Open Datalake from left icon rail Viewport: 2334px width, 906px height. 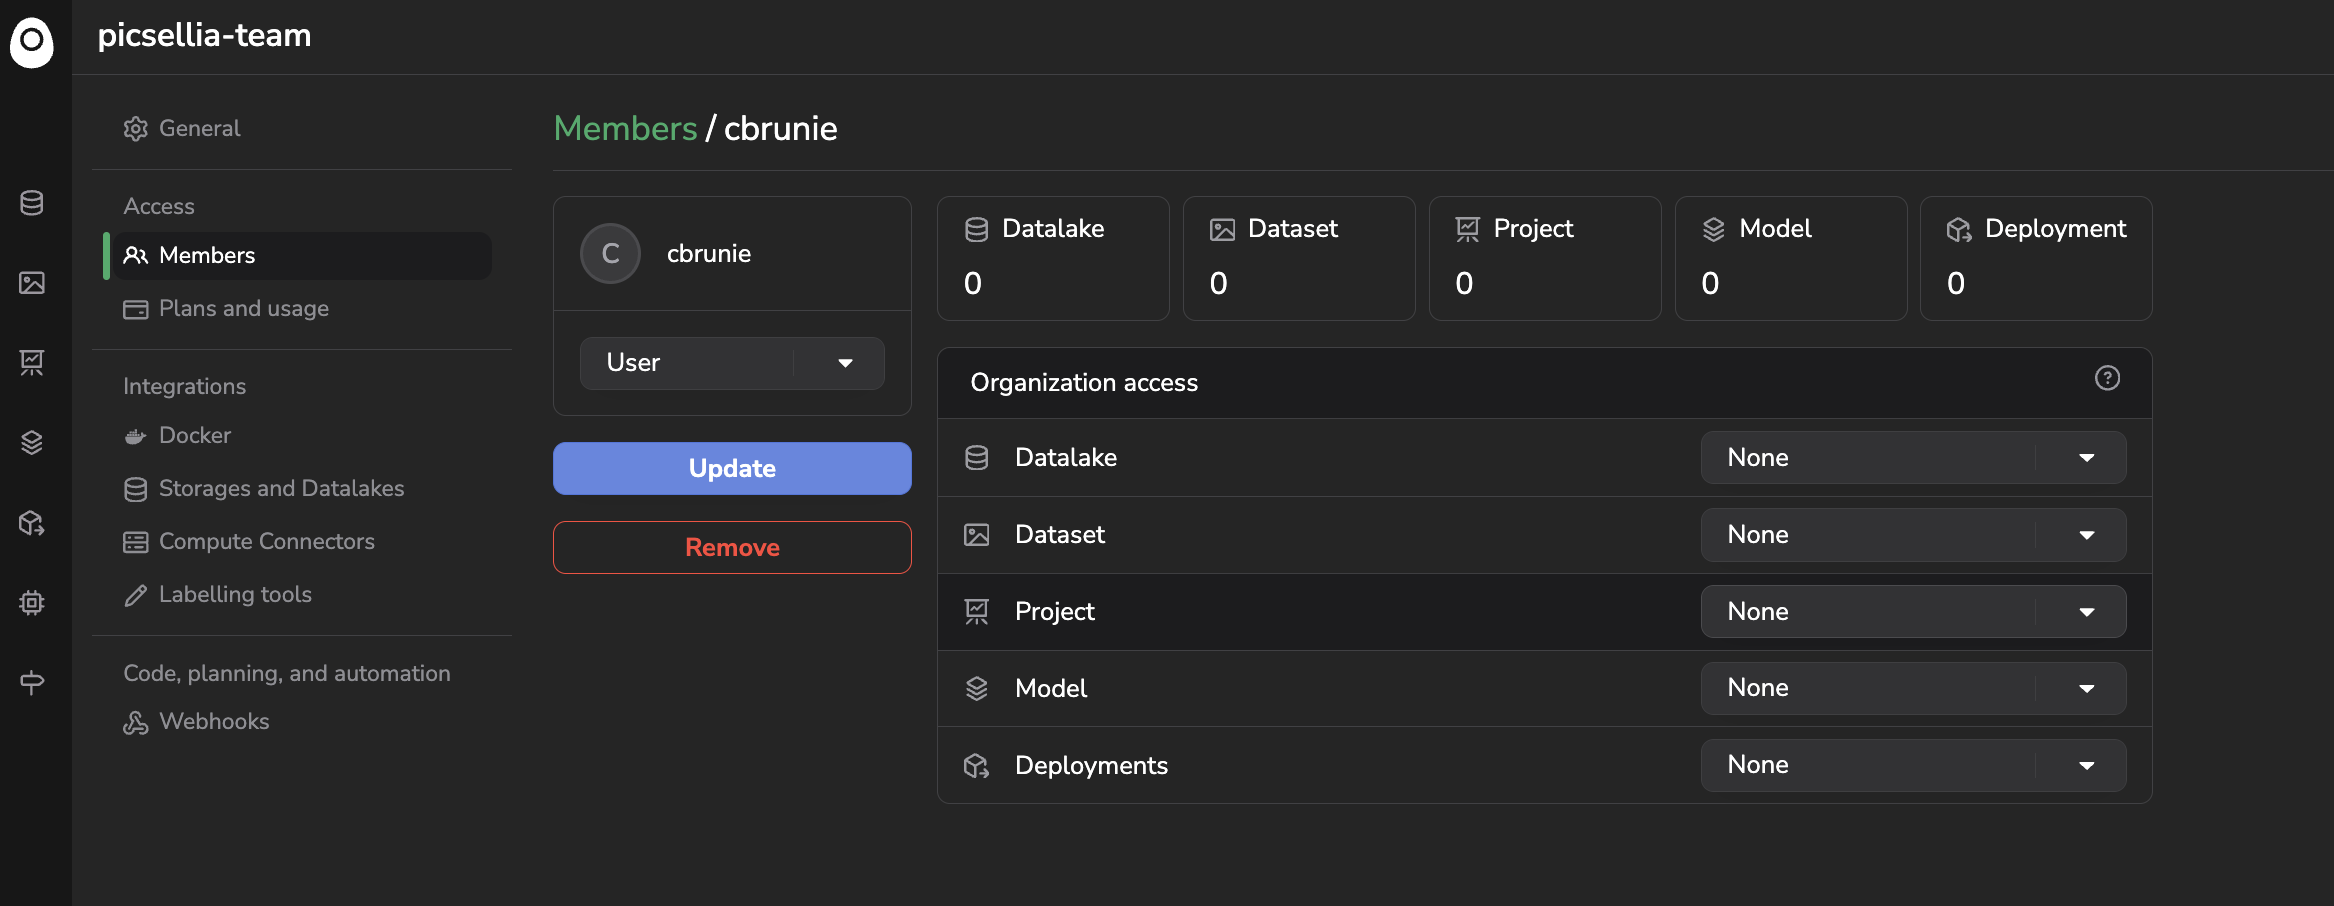[32, 203]
